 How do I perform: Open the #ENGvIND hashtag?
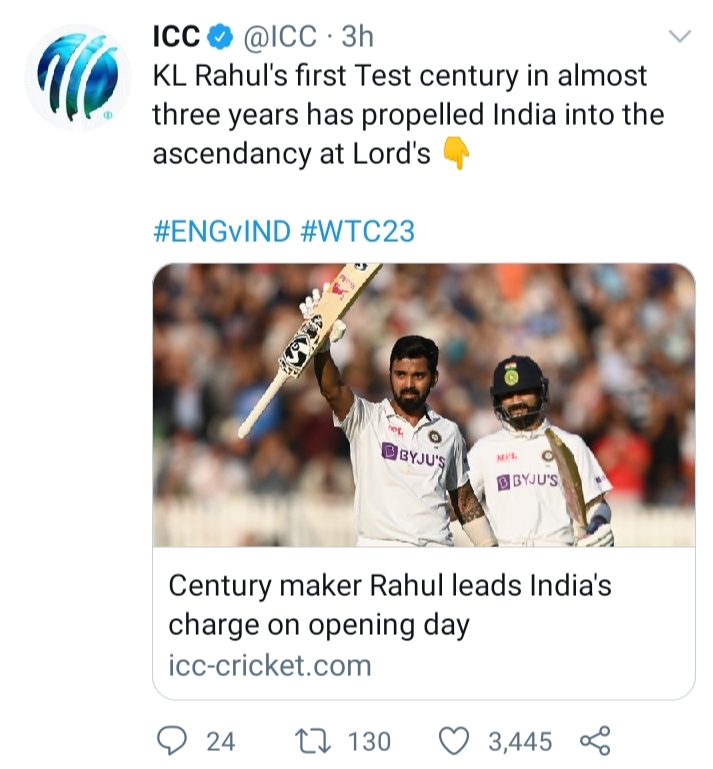point(220,232)
